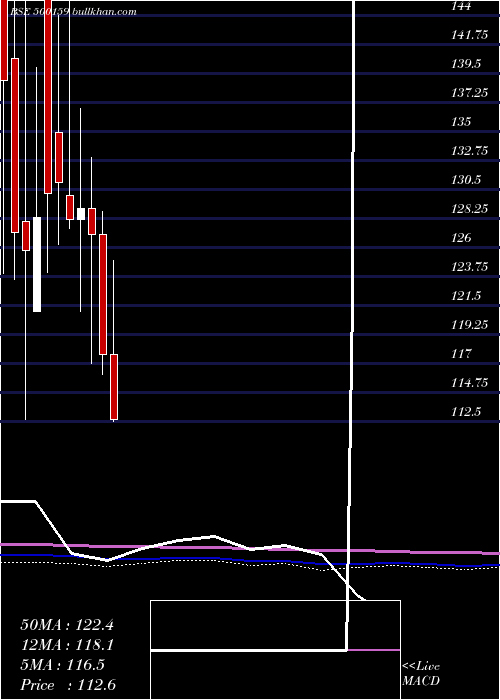Click the 144 price axis label
The height and width of the screenshot is (700, 500).
click(x=461, y=6)
